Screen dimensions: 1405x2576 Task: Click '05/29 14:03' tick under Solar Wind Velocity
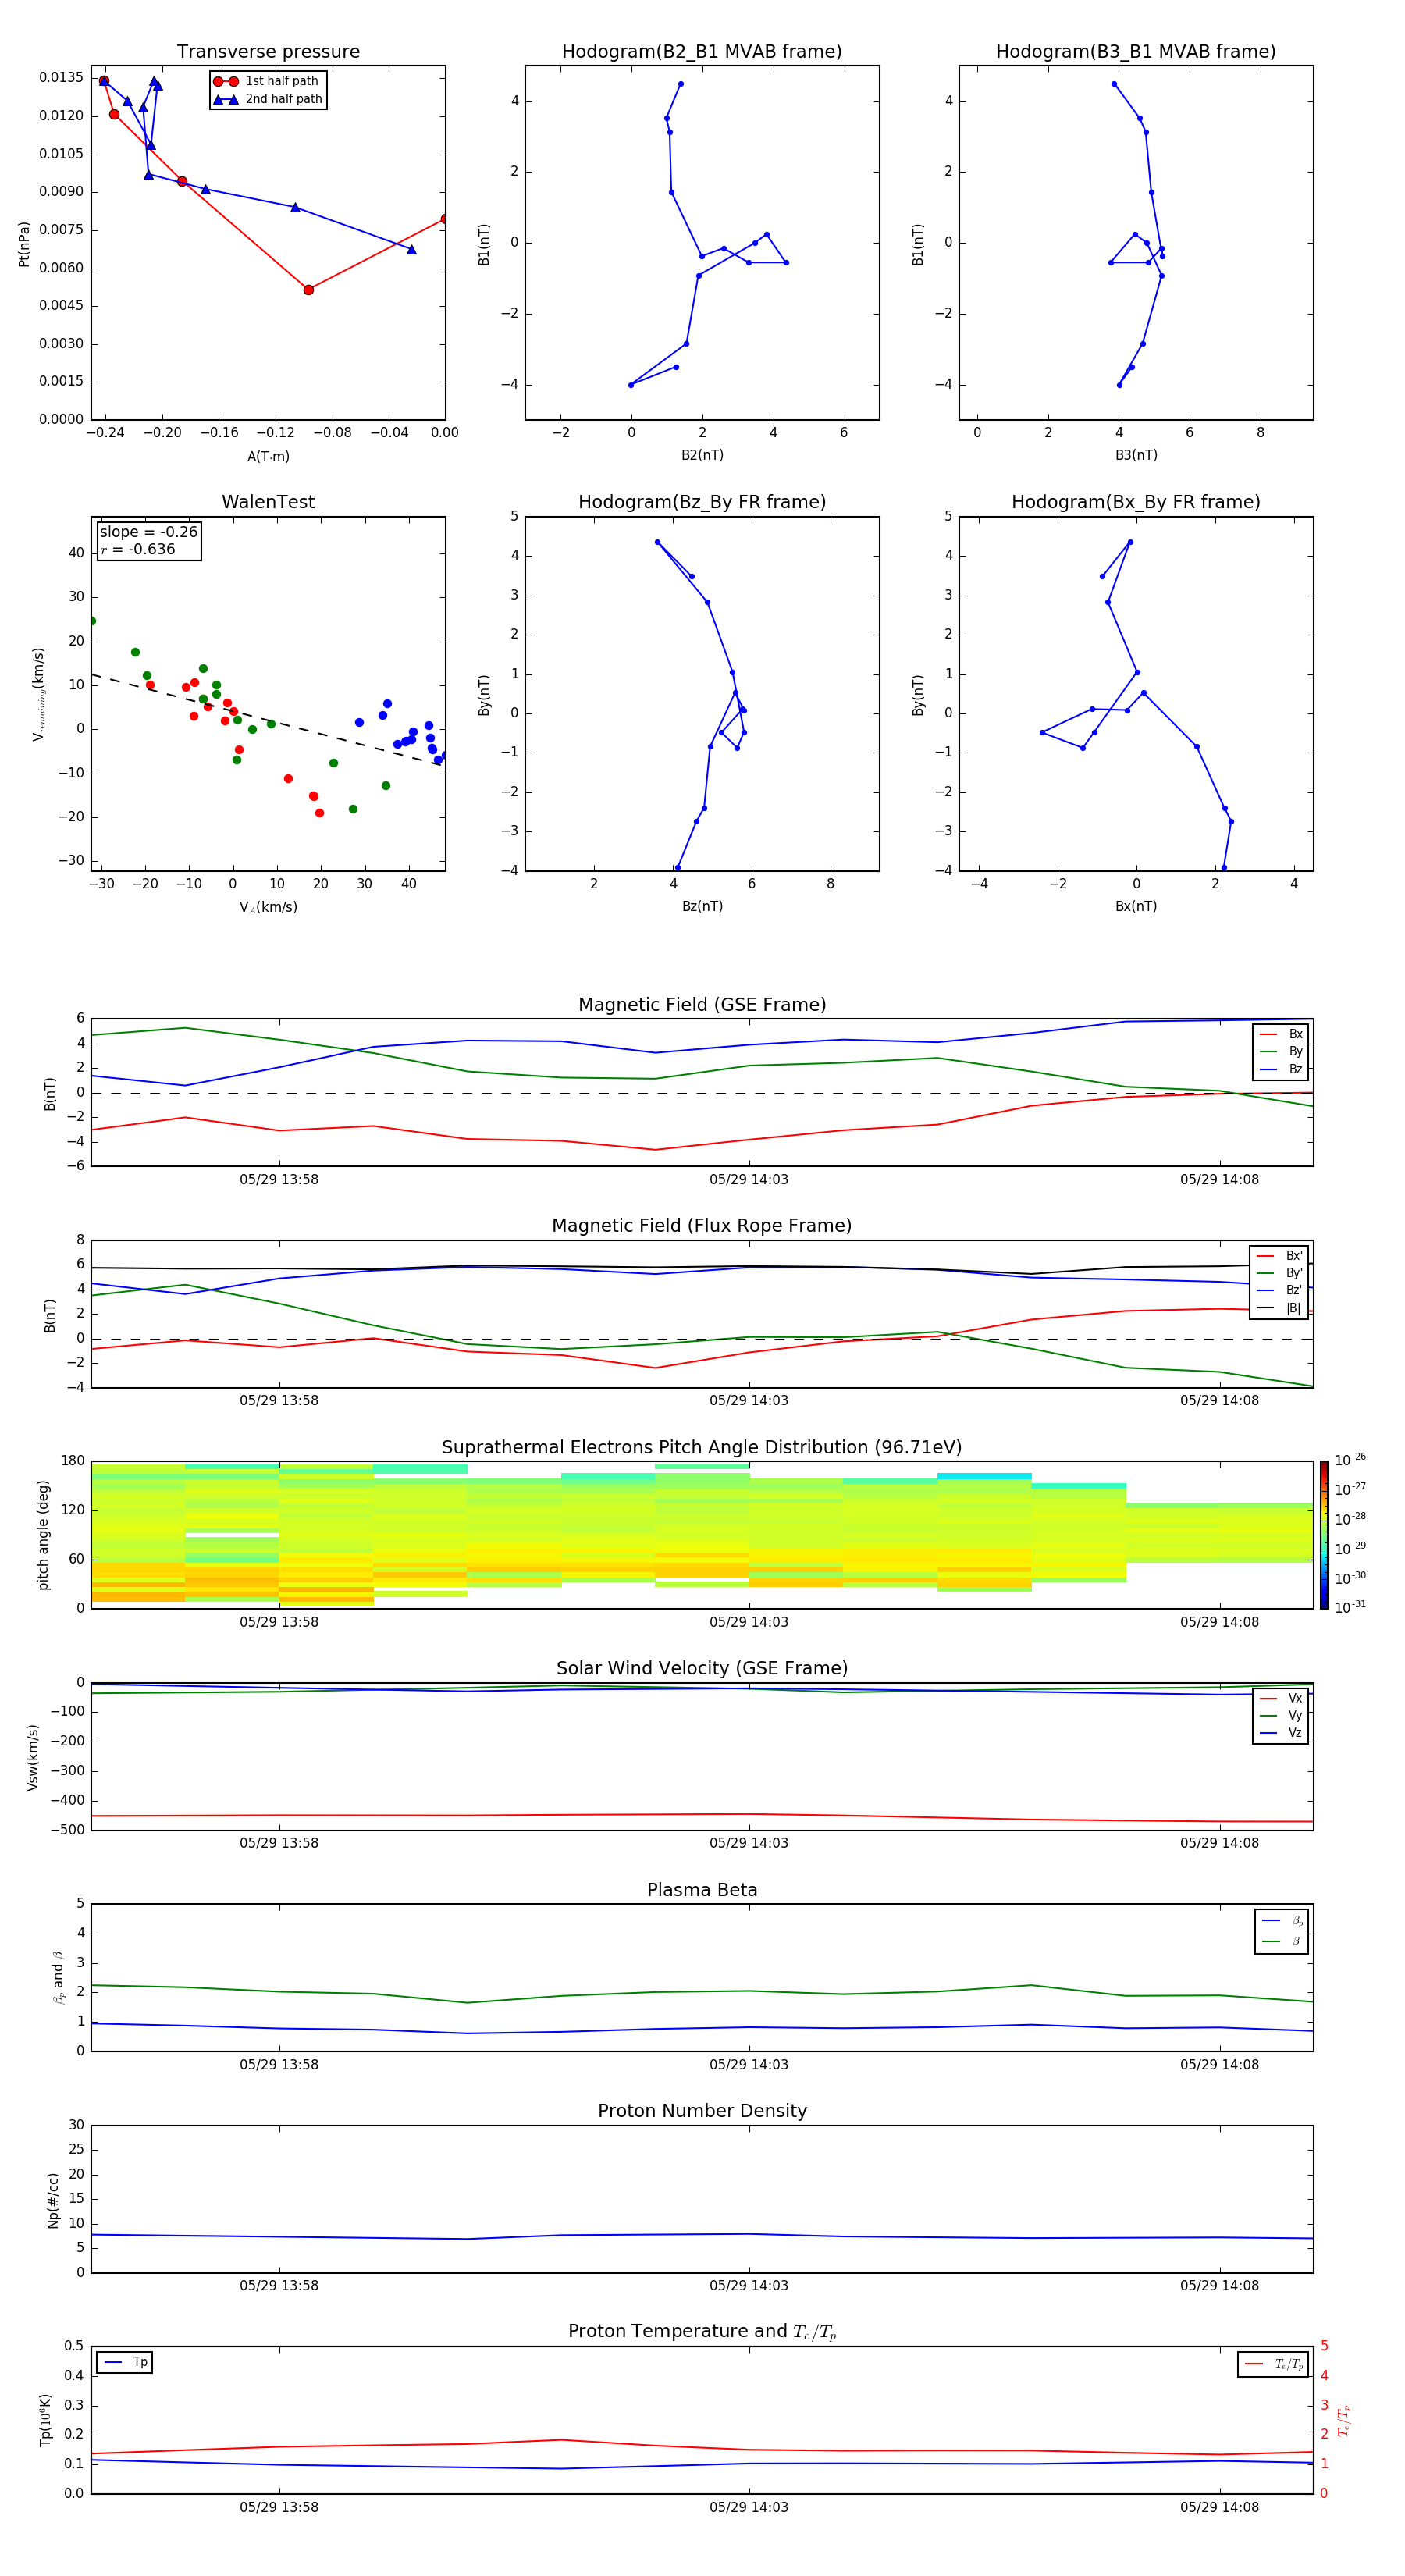point(749,1843)
